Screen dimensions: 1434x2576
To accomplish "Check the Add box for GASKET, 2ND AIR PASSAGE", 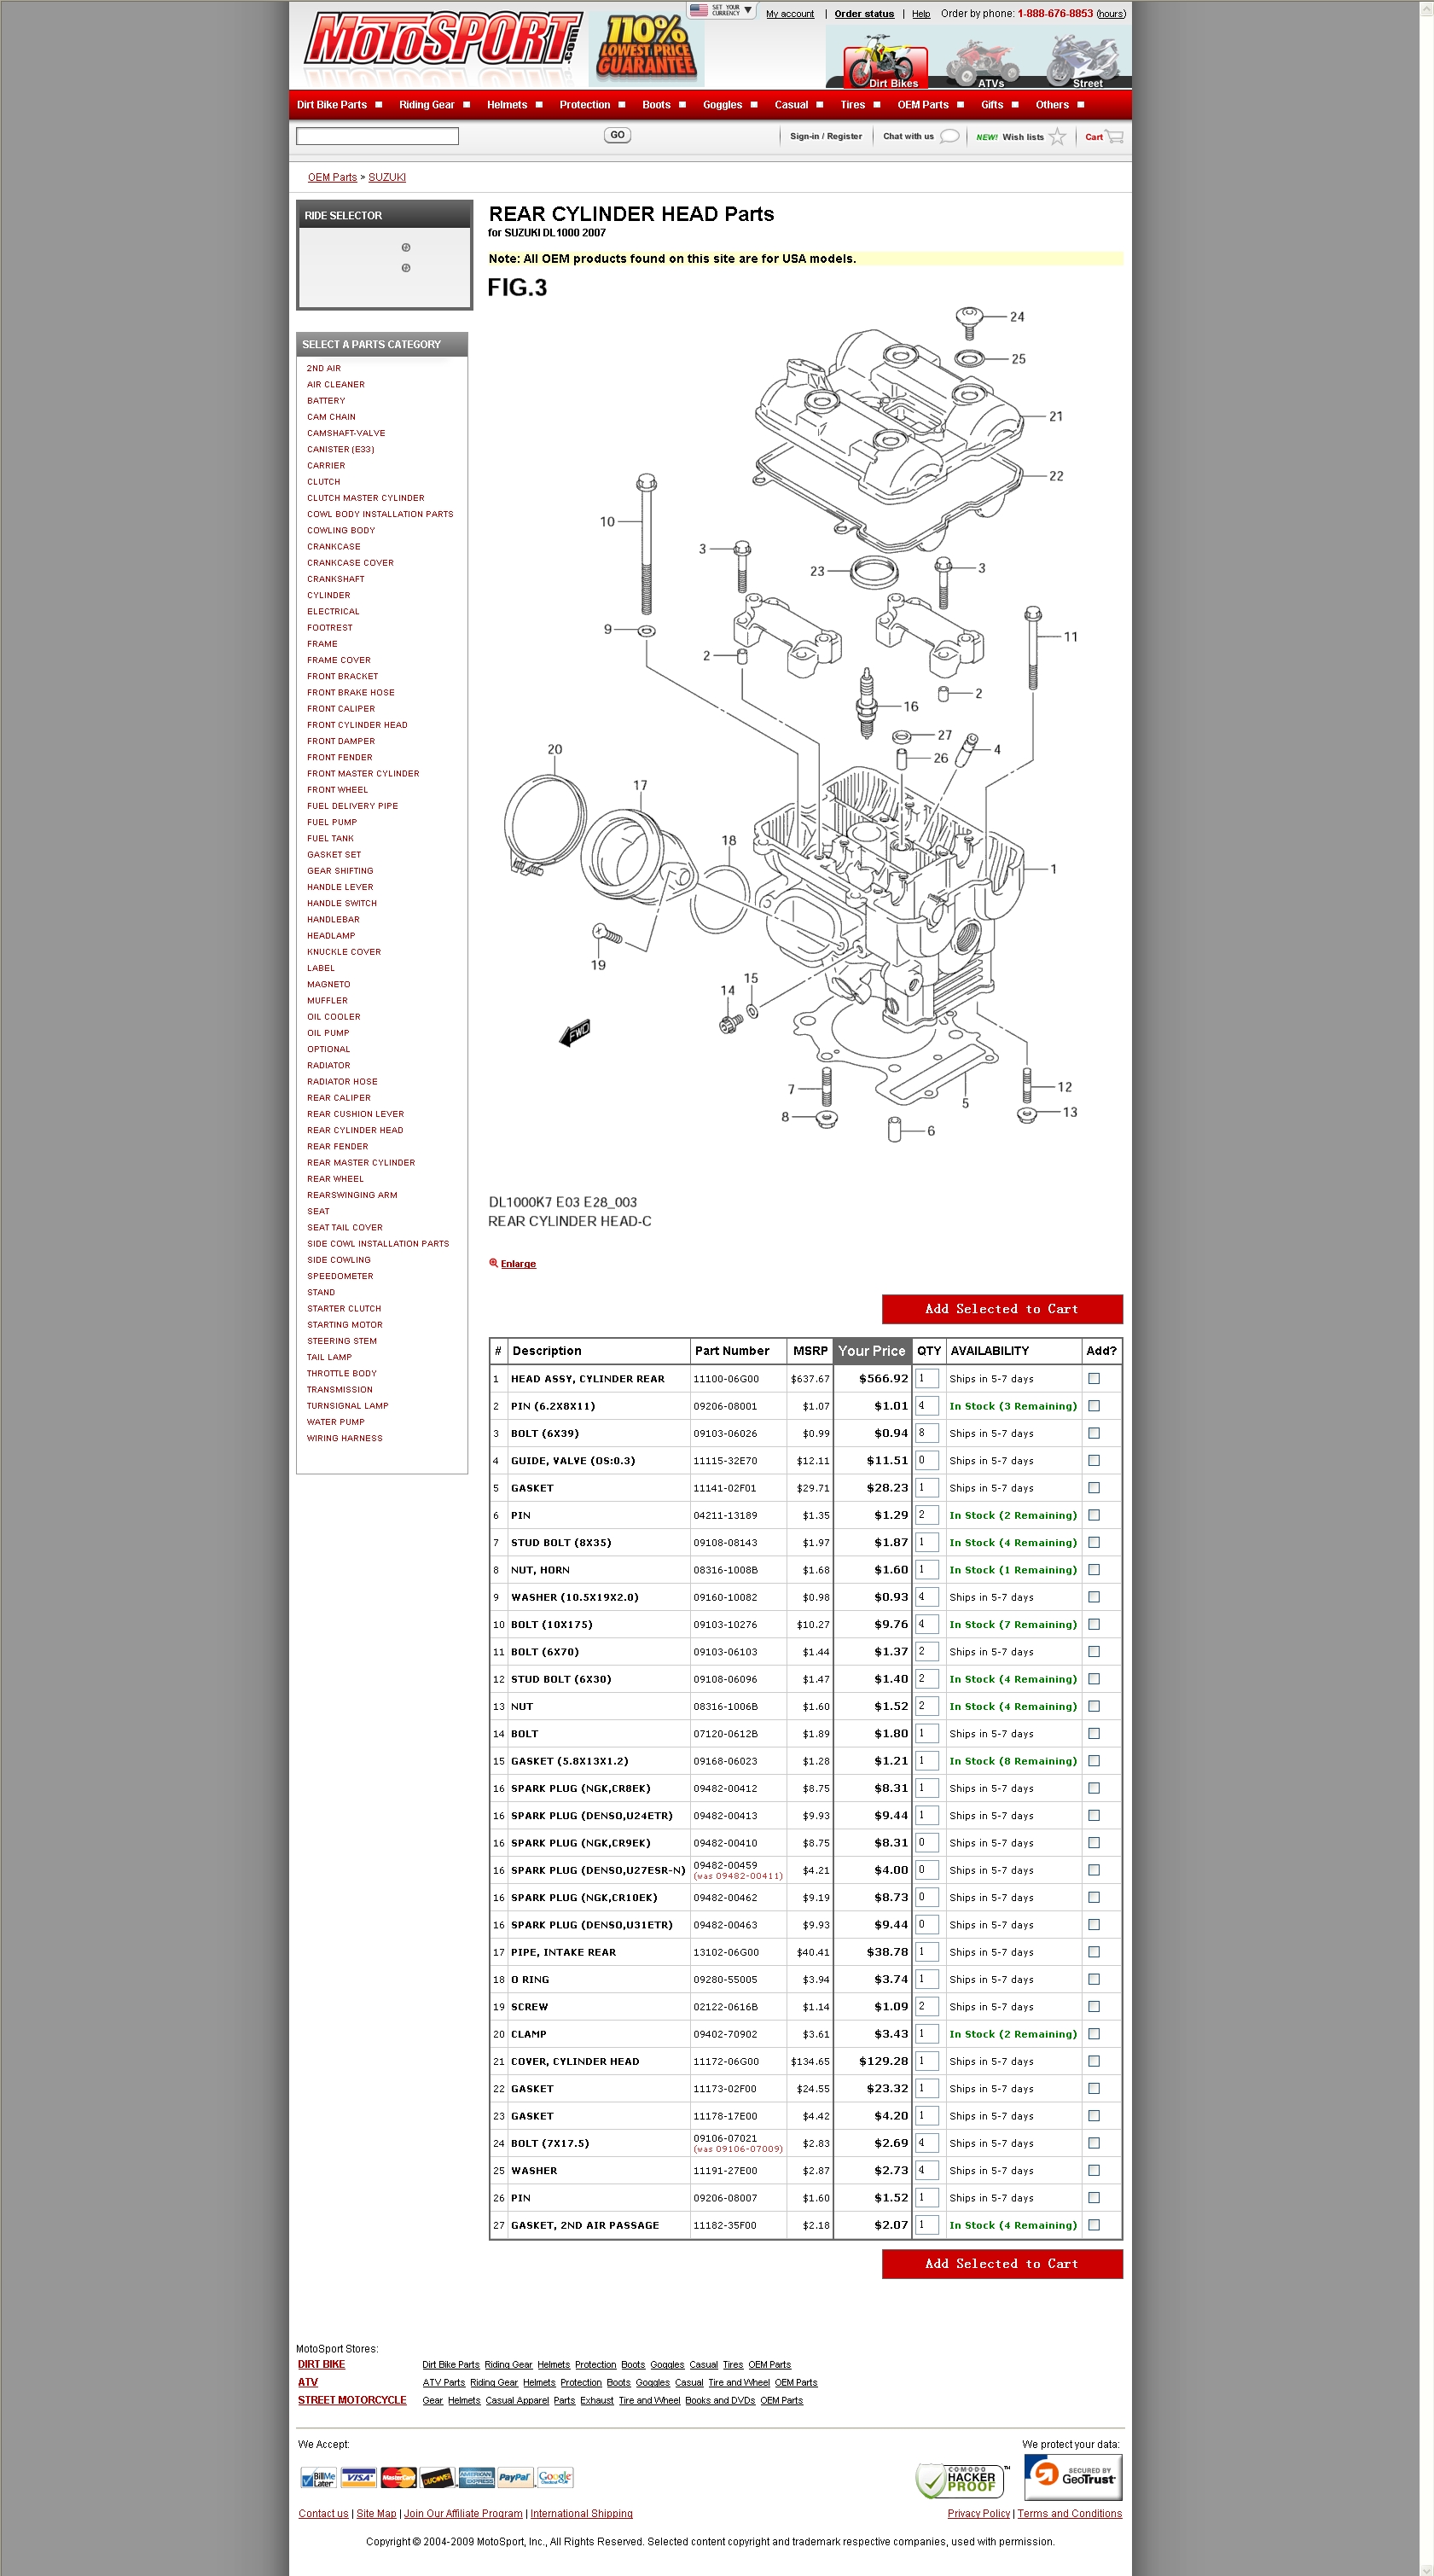I will [1094, 2226].
